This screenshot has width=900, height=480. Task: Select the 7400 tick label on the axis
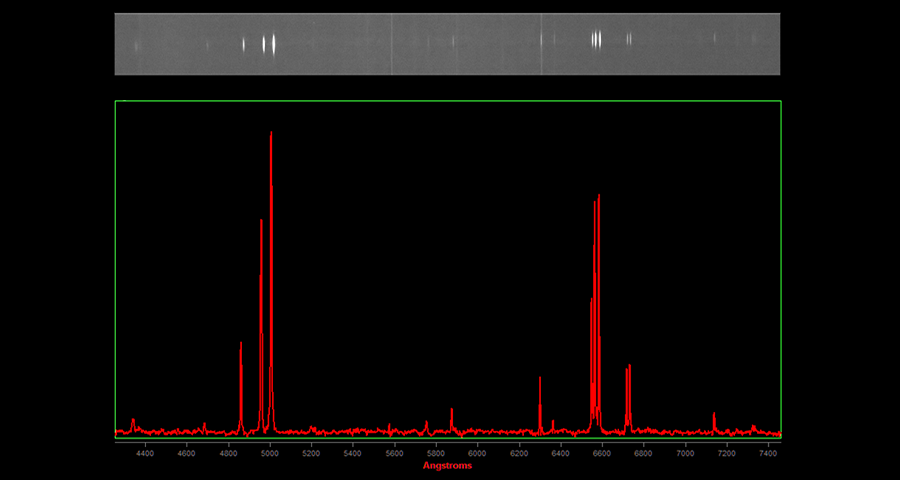(x=767, y=453)
